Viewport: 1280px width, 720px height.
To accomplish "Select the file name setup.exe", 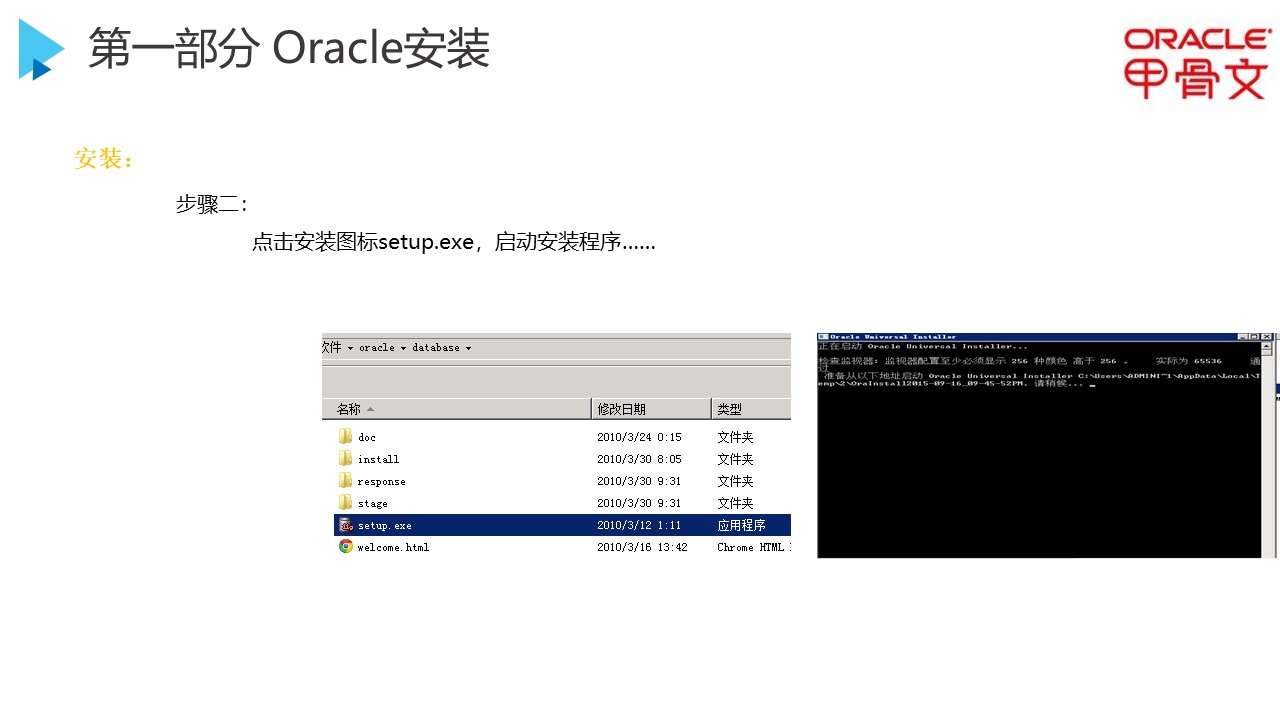I will tap(385, 525).
